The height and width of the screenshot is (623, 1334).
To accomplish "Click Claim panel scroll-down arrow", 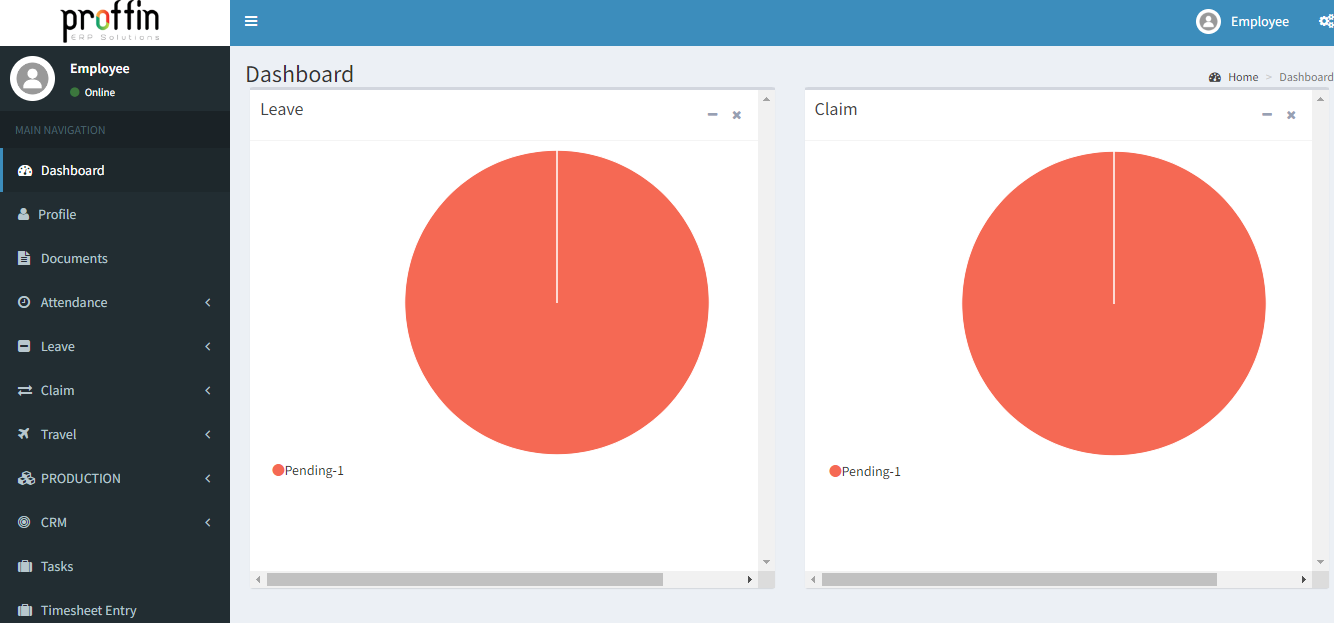I will 1320,562.
